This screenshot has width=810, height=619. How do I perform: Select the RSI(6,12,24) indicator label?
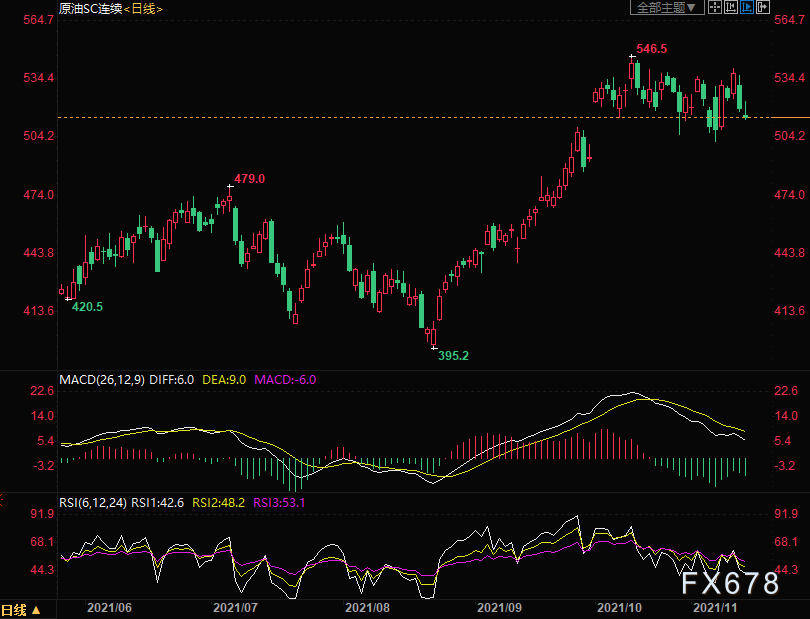(x=93, y=503)
